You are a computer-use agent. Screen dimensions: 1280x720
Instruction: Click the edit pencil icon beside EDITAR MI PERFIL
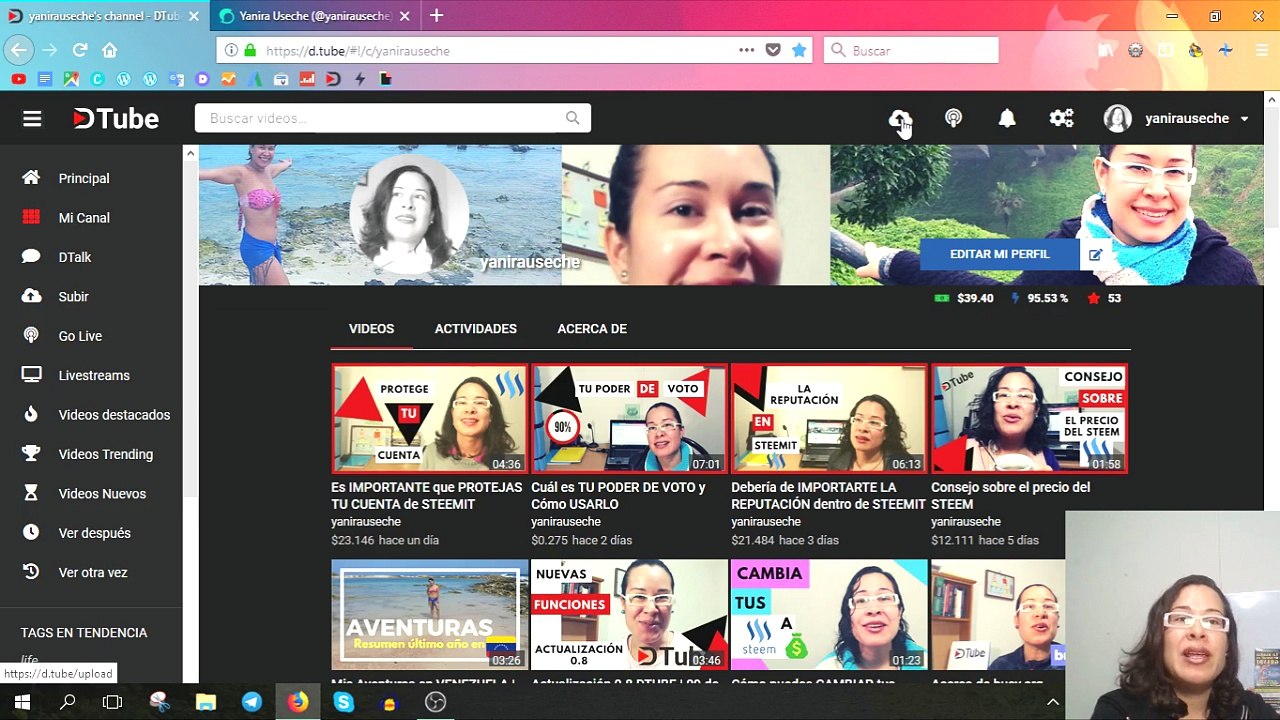[x=1095, y=255]
